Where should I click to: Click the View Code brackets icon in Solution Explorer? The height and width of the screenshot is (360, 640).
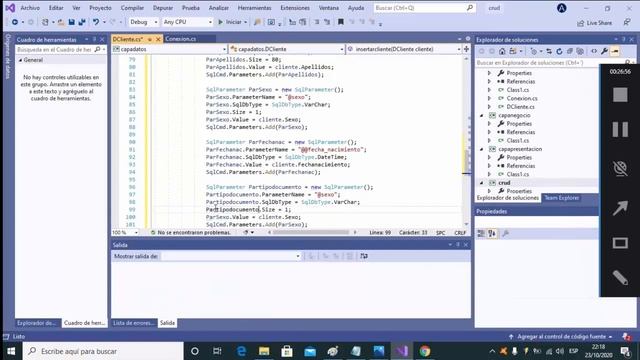[x=594, y=51]
